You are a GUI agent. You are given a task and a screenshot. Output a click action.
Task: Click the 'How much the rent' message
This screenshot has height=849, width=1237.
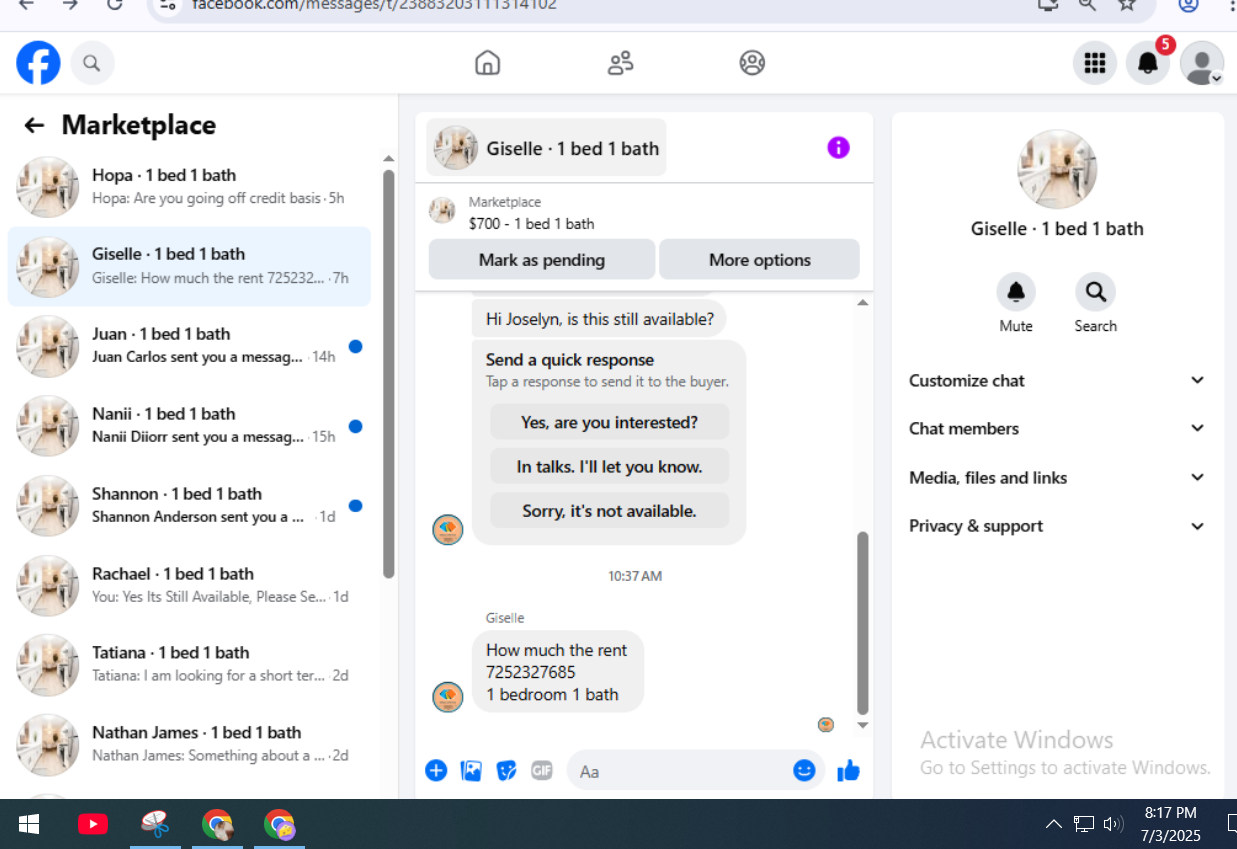557,672
